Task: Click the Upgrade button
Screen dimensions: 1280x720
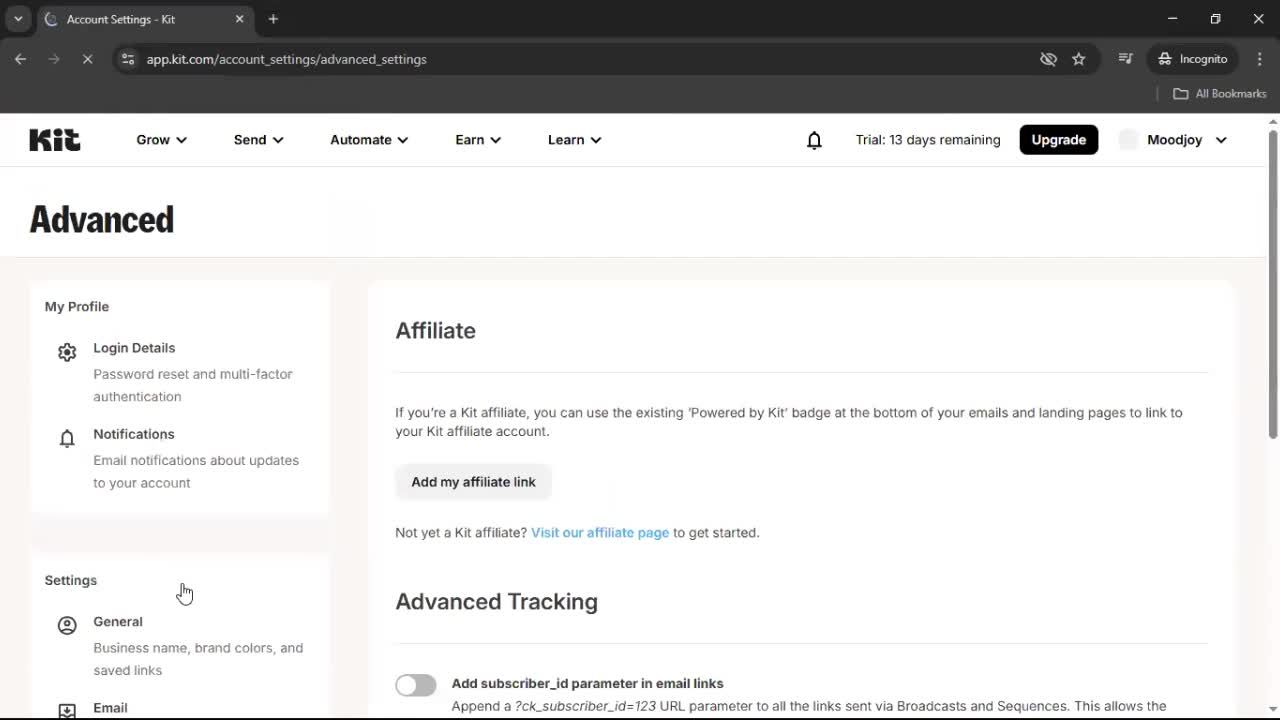Action: (x=1058, y=139)
